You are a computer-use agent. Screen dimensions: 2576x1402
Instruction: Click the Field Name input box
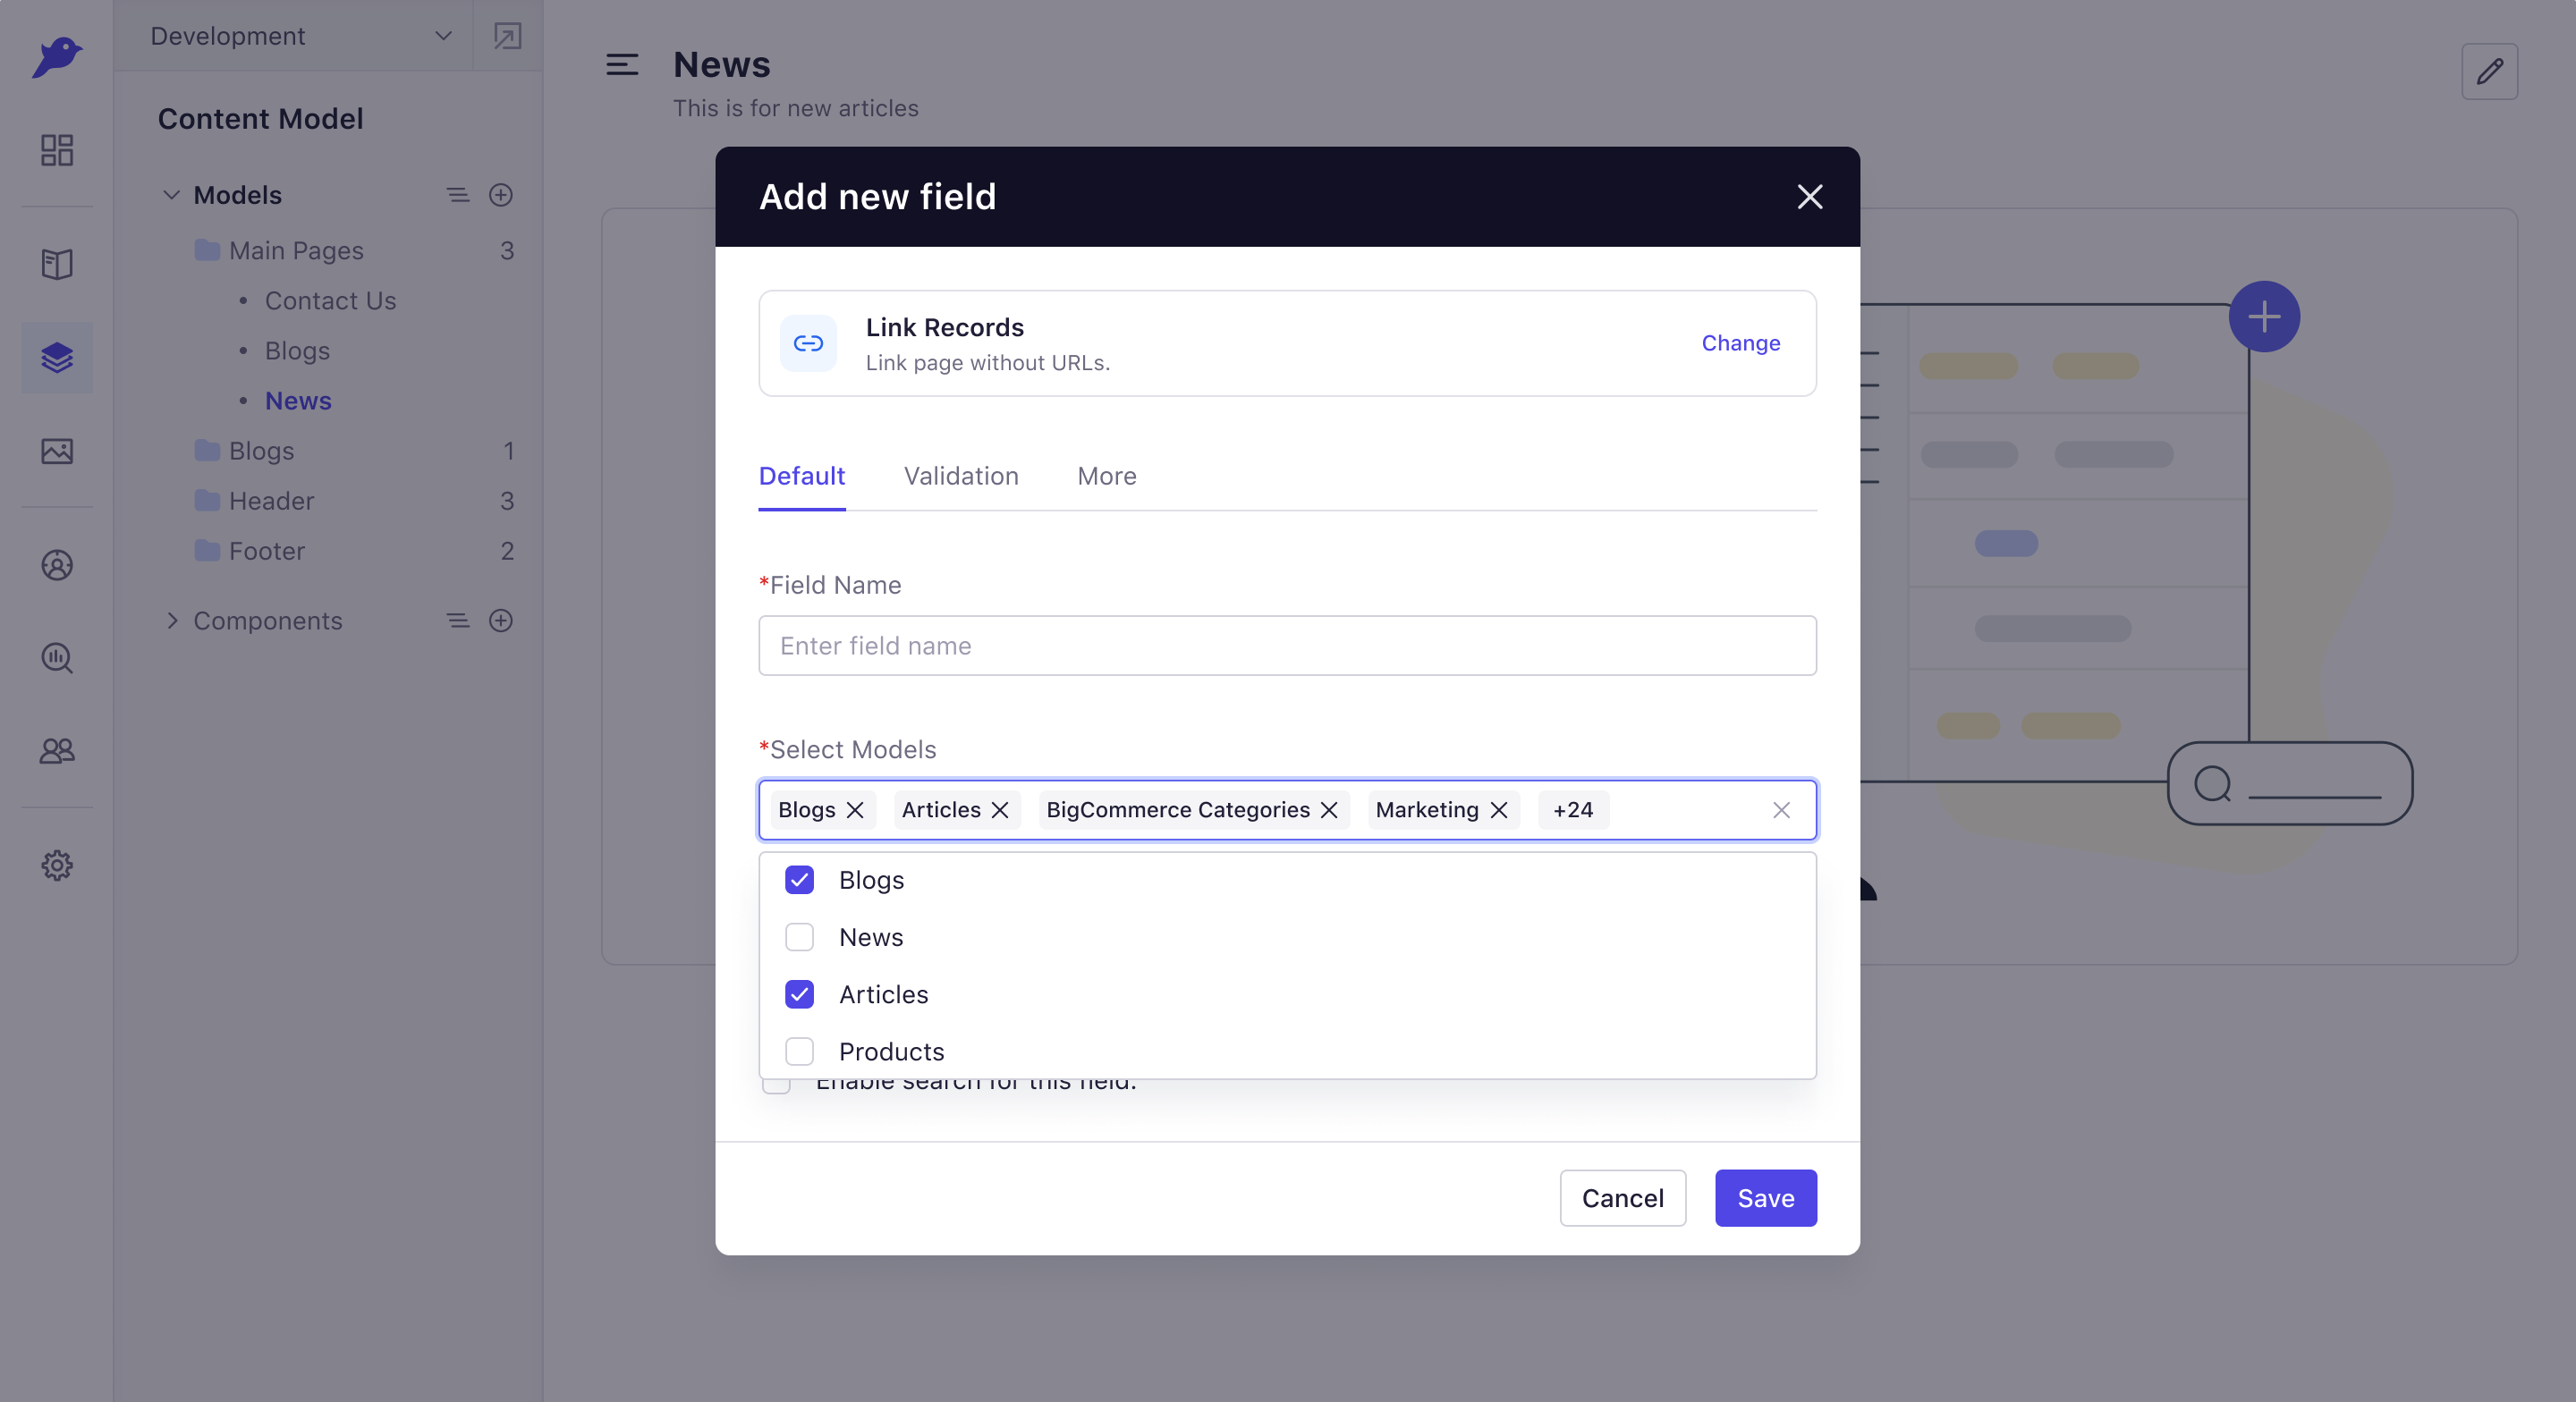pyautogui.click(x=1288, y=646)
